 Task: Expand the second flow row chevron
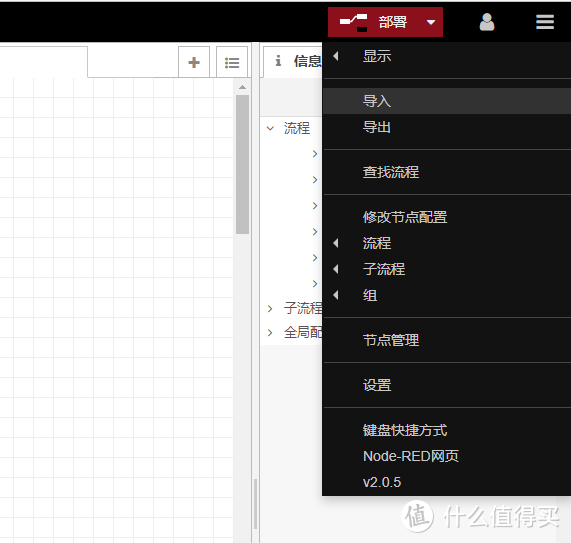[315, 180]
